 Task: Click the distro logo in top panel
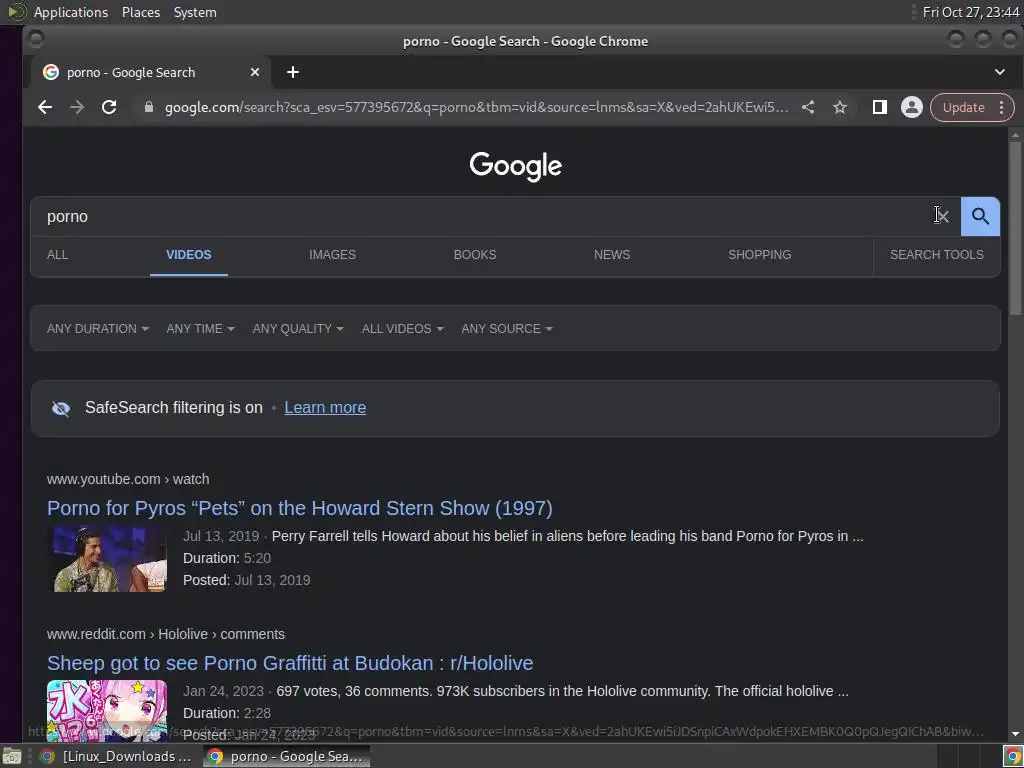pyautogui.click(x=16, y=12)
